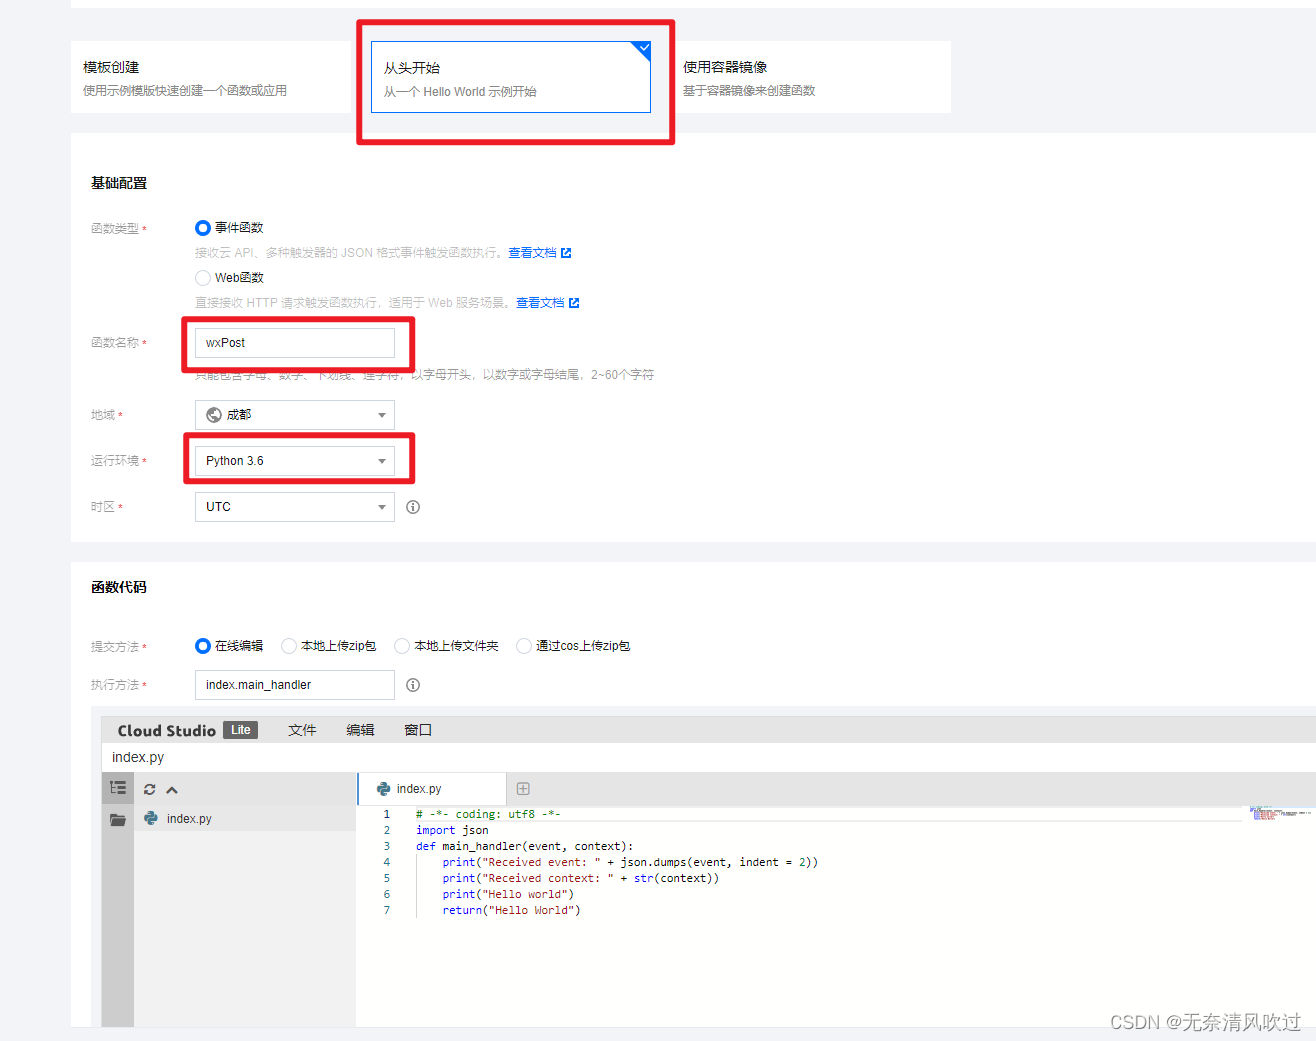The image size is (1316, 1041).
Task: Click the 运行环境 field label
Action: (x=115, y=461)
